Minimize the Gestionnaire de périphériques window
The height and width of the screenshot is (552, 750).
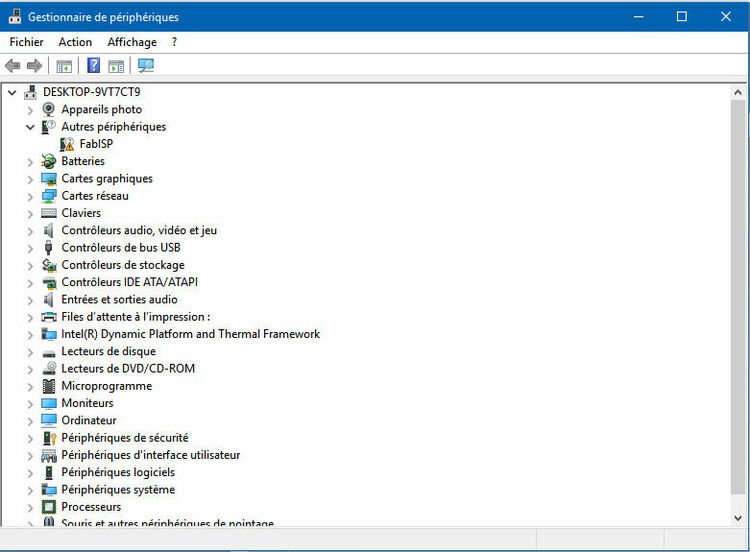(x=638, y=17)
